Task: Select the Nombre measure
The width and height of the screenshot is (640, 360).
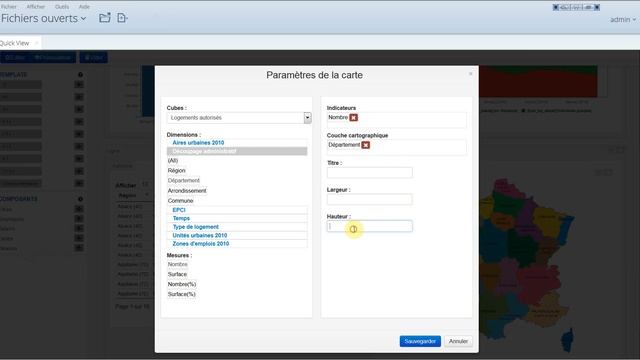Action: tap(178, 264)
